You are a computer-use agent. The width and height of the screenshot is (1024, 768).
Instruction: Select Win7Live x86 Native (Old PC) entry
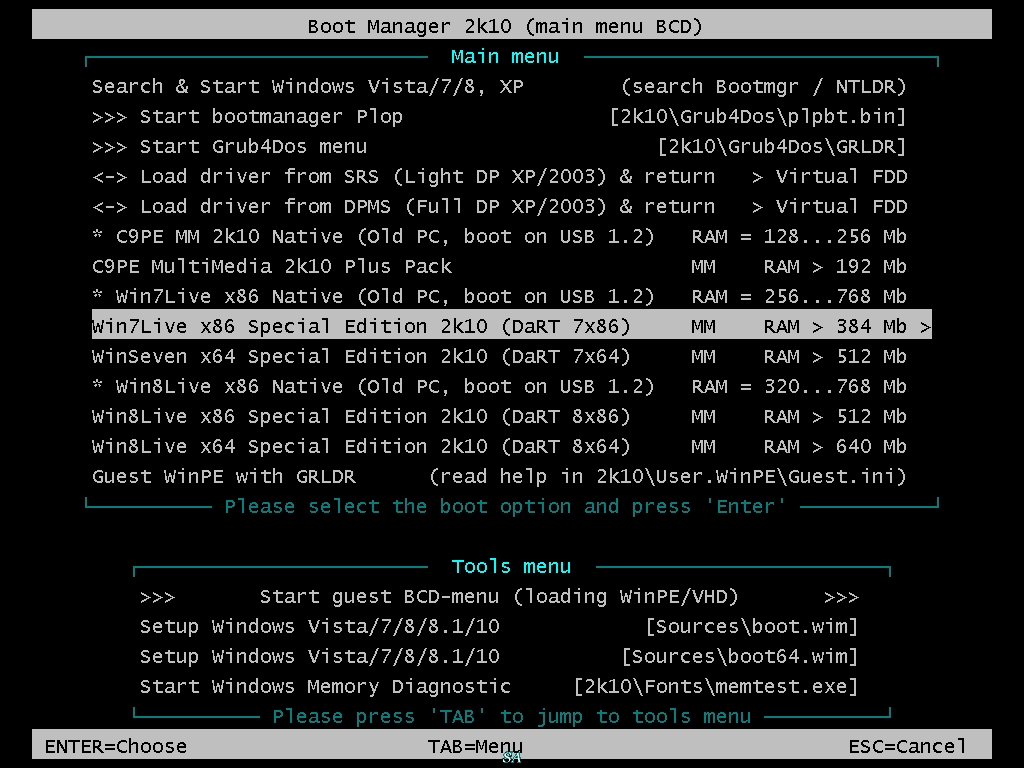(x=500, y=297)
